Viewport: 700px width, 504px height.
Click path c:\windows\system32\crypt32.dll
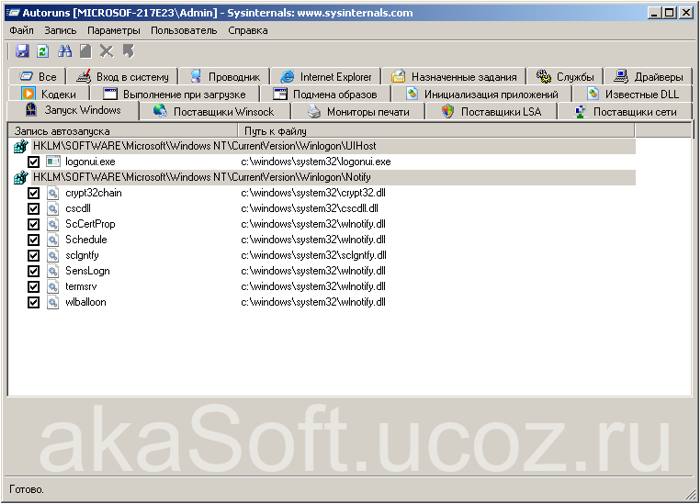313,193
